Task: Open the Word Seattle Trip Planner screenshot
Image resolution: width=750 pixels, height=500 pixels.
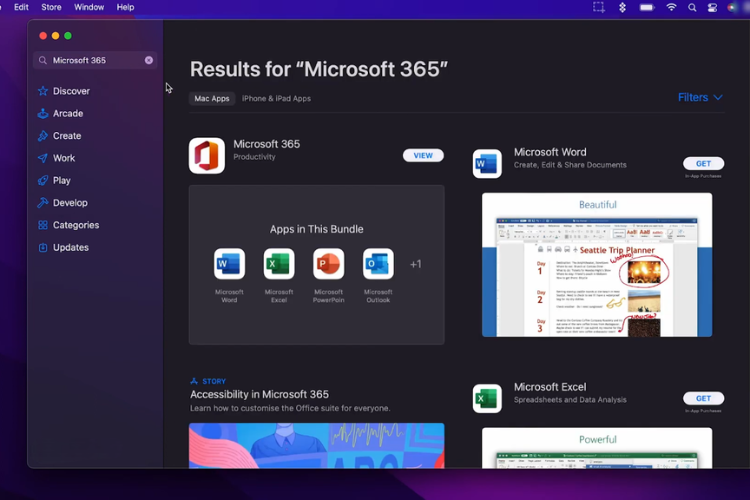Action: [597, 265]
